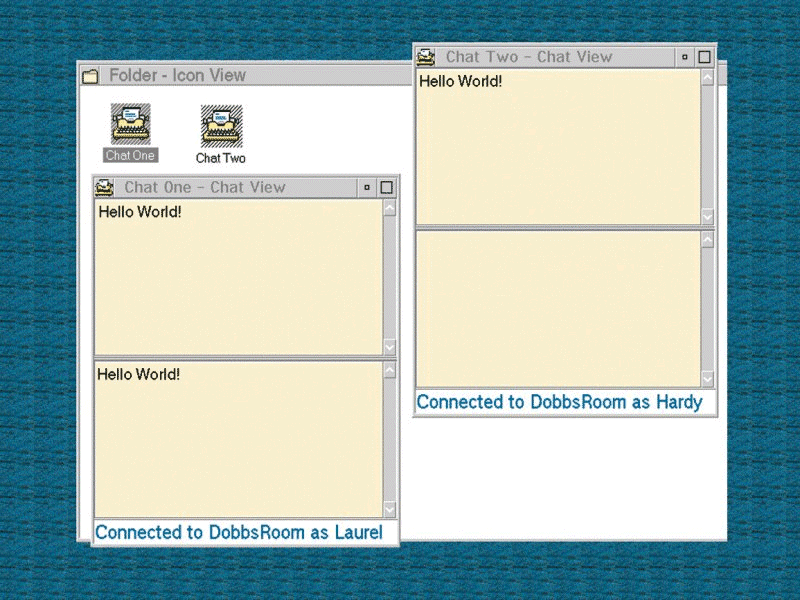Minimize the Chat Two window

[x=685, y=57]
